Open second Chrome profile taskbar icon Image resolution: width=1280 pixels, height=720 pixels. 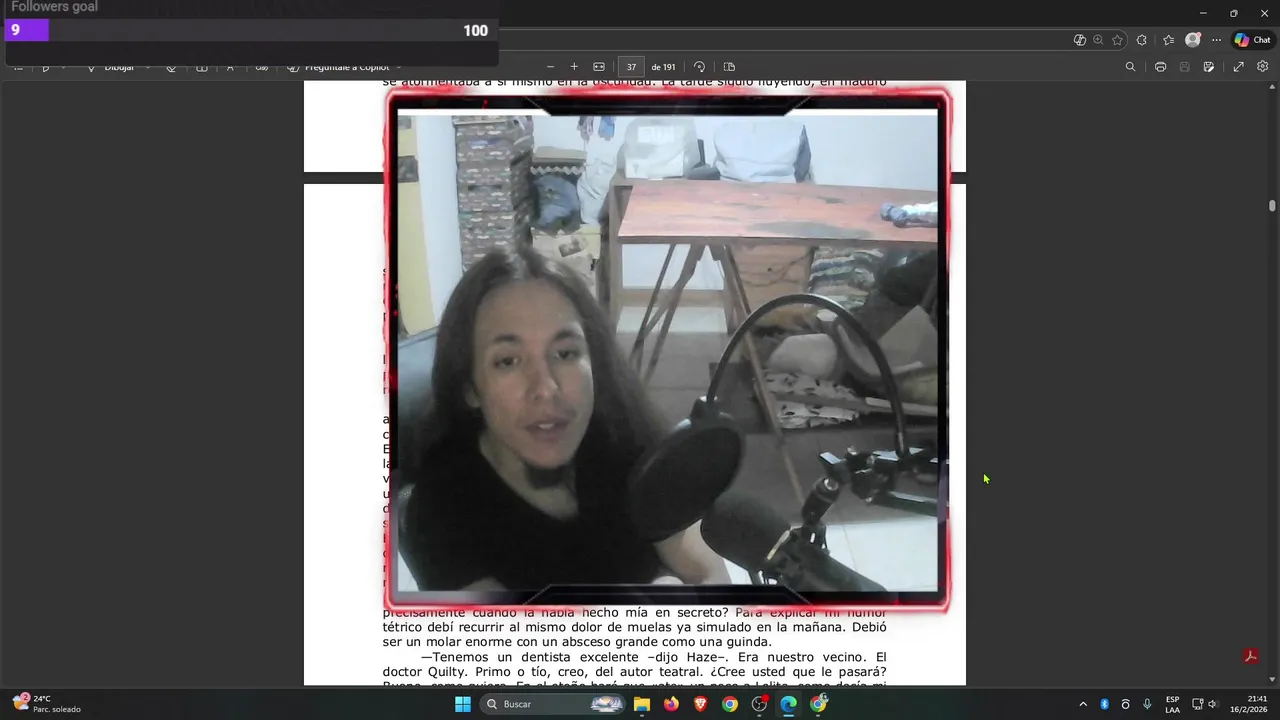(x=819, y=704)
